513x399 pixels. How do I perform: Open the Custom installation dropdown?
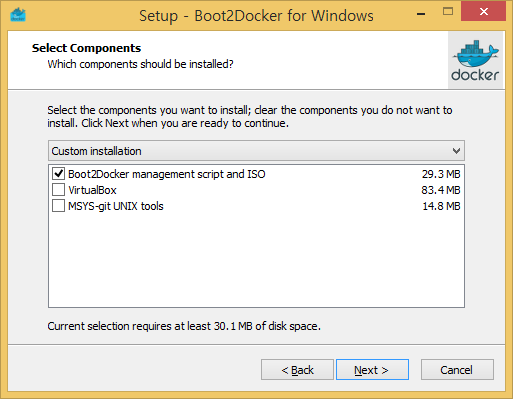[256, 151]
